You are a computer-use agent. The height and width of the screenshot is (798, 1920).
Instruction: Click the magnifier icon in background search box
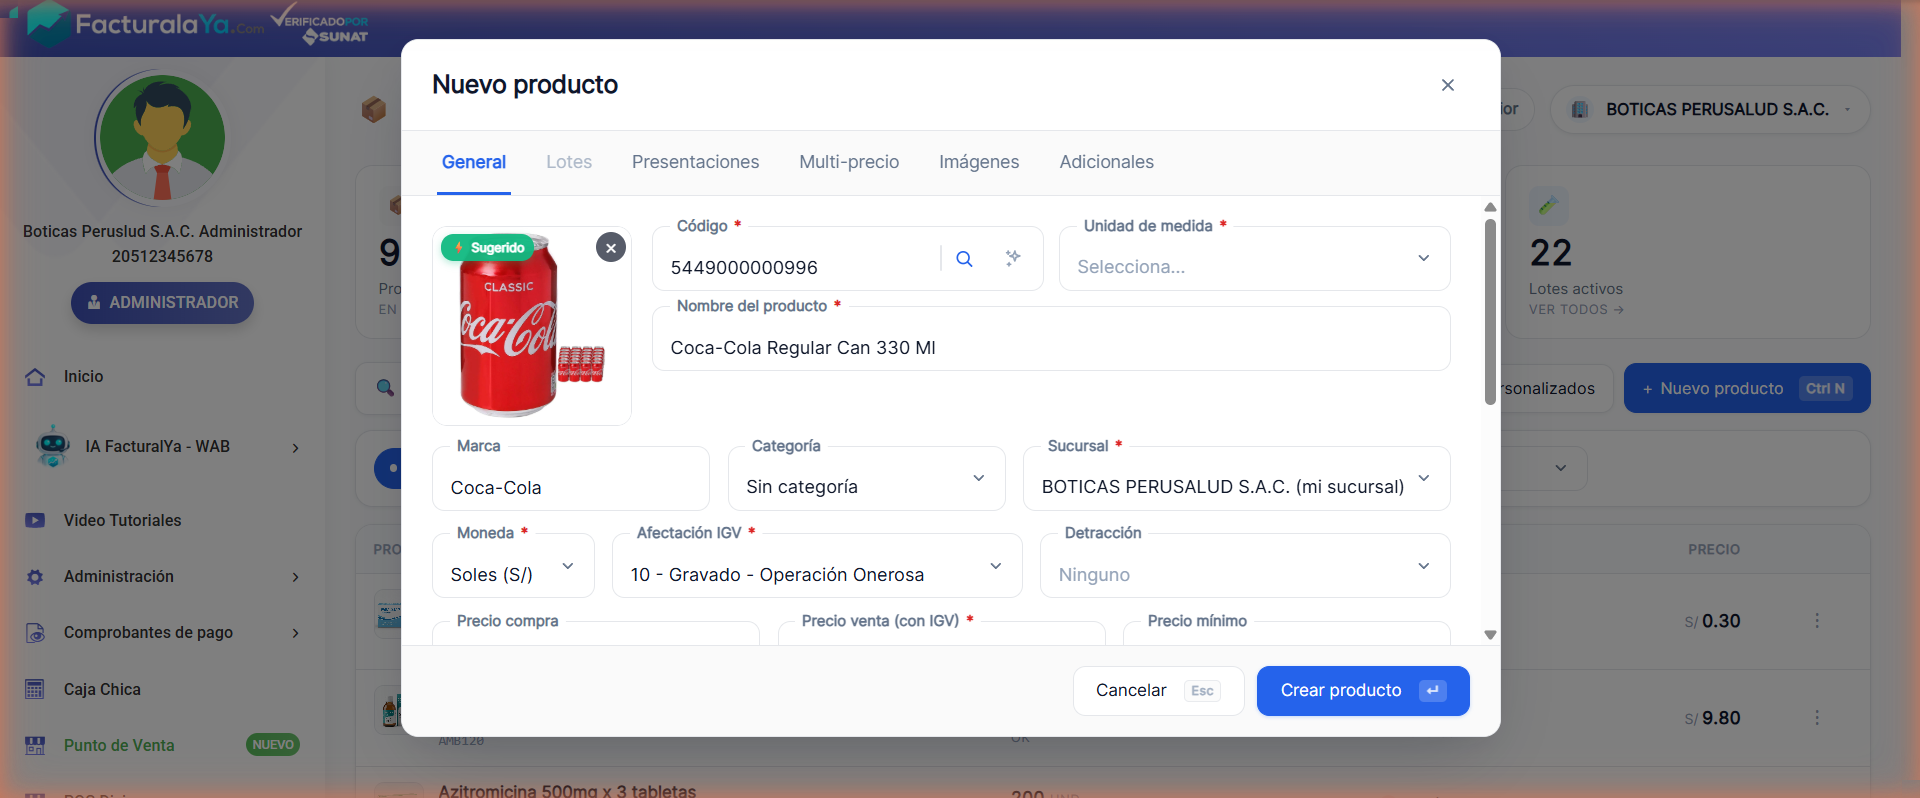click(385, 388)
